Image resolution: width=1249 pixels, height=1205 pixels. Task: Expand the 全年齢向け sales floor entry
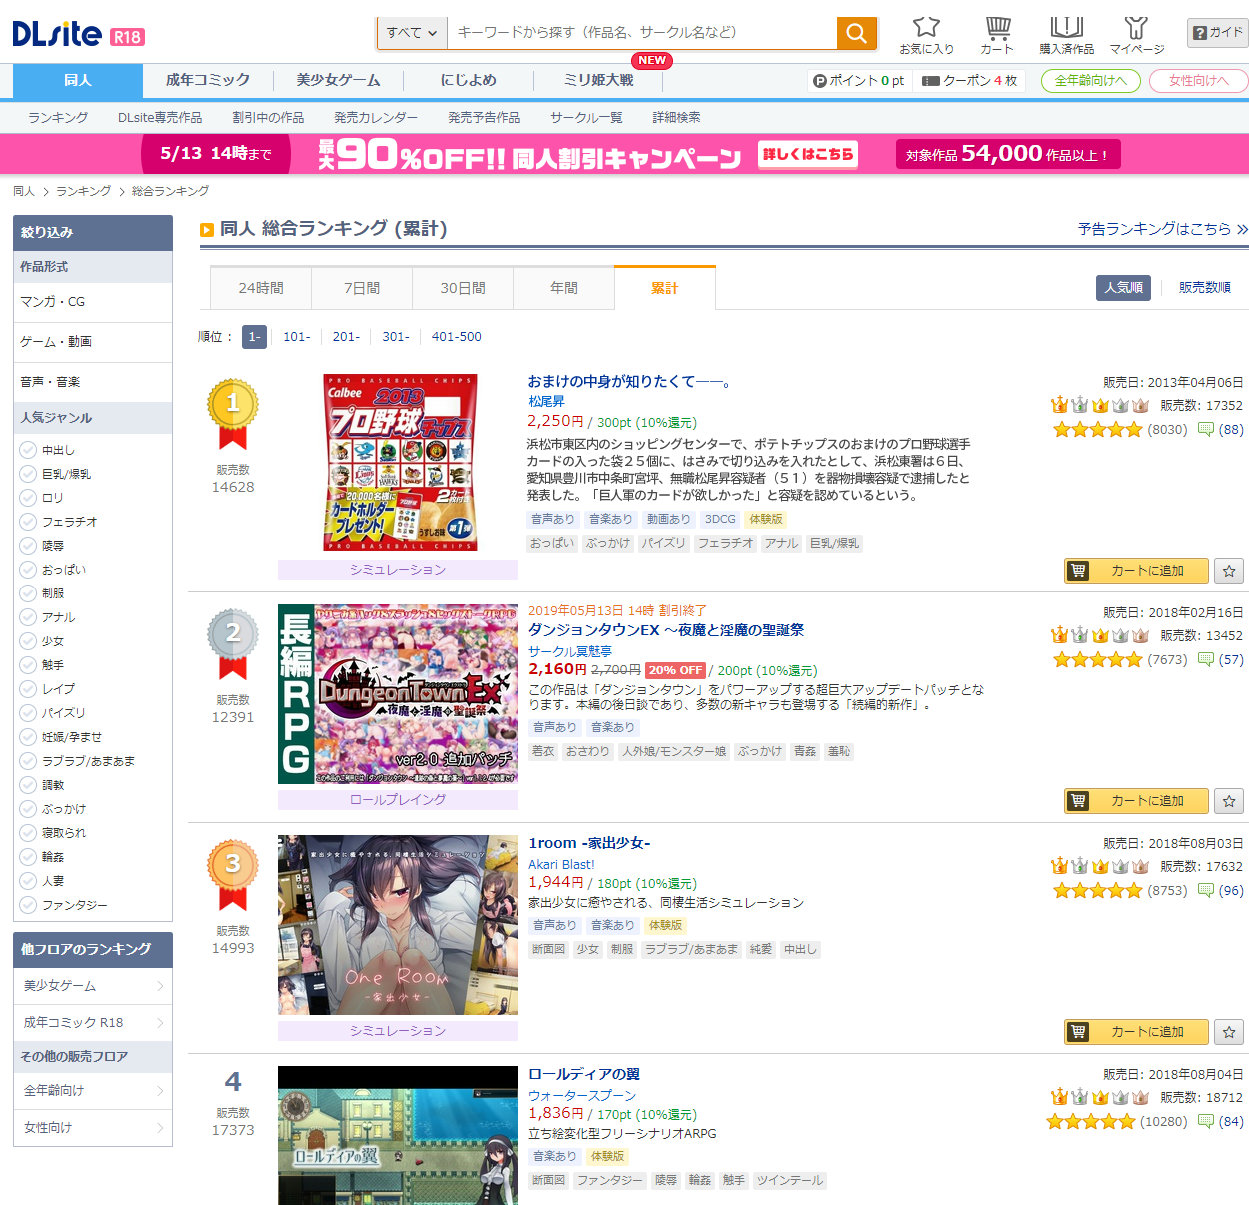pos(93,1091)
